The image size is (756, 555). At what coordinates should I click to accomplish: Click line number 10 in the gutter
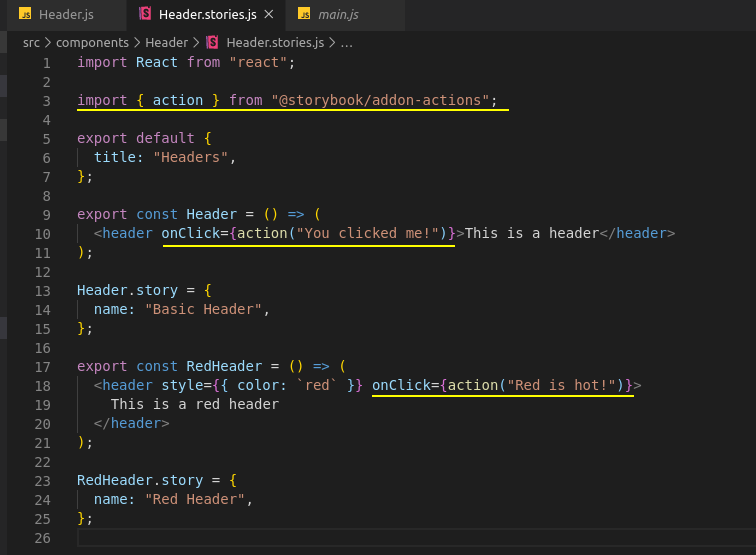coord(42,234)
